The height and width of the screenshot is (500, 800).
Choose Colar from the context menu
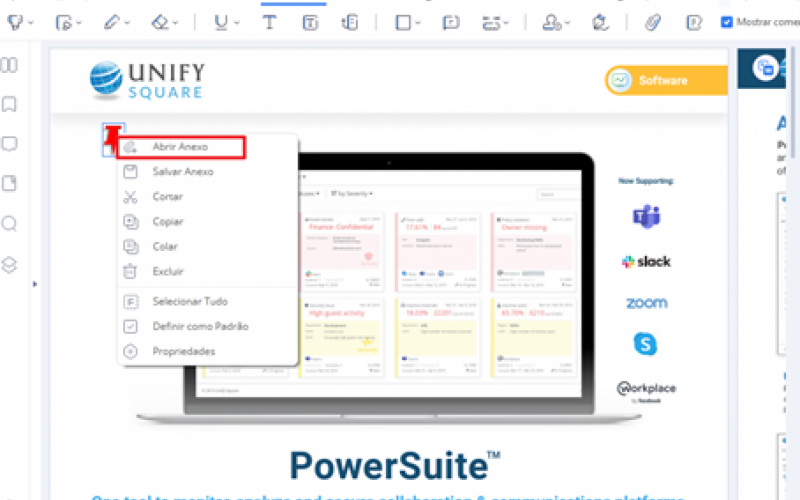pos(208,247)
